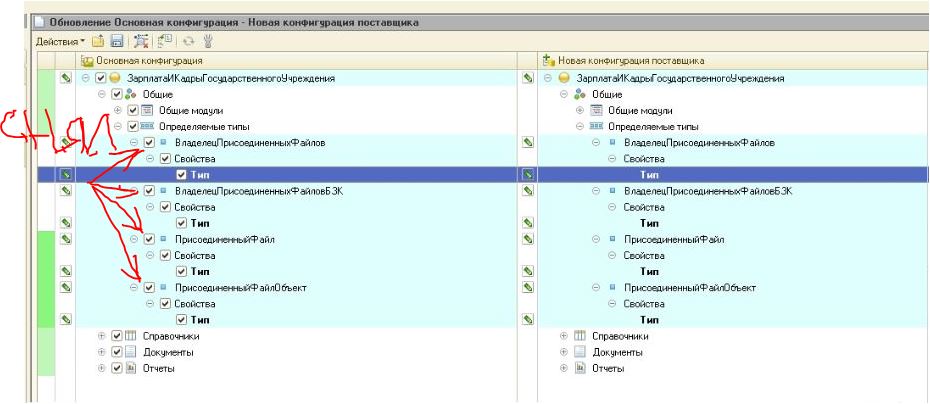Collapse Общие node in left pane
Image resolution: width=930 pixels, height=404 pixels.
[101, 94]
